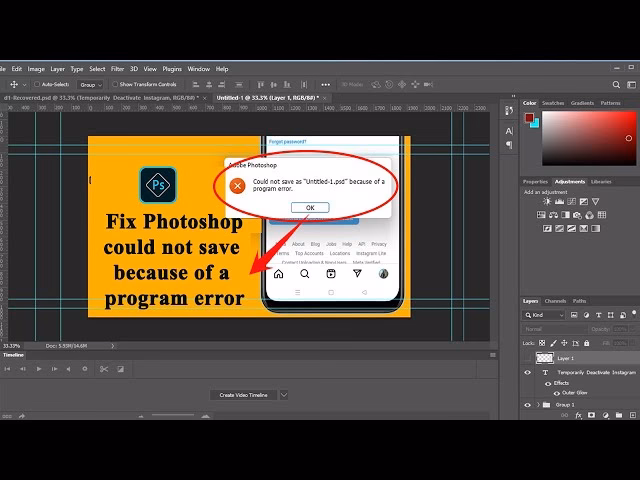Toggle lock image pixels brush icon

(553, 343)
